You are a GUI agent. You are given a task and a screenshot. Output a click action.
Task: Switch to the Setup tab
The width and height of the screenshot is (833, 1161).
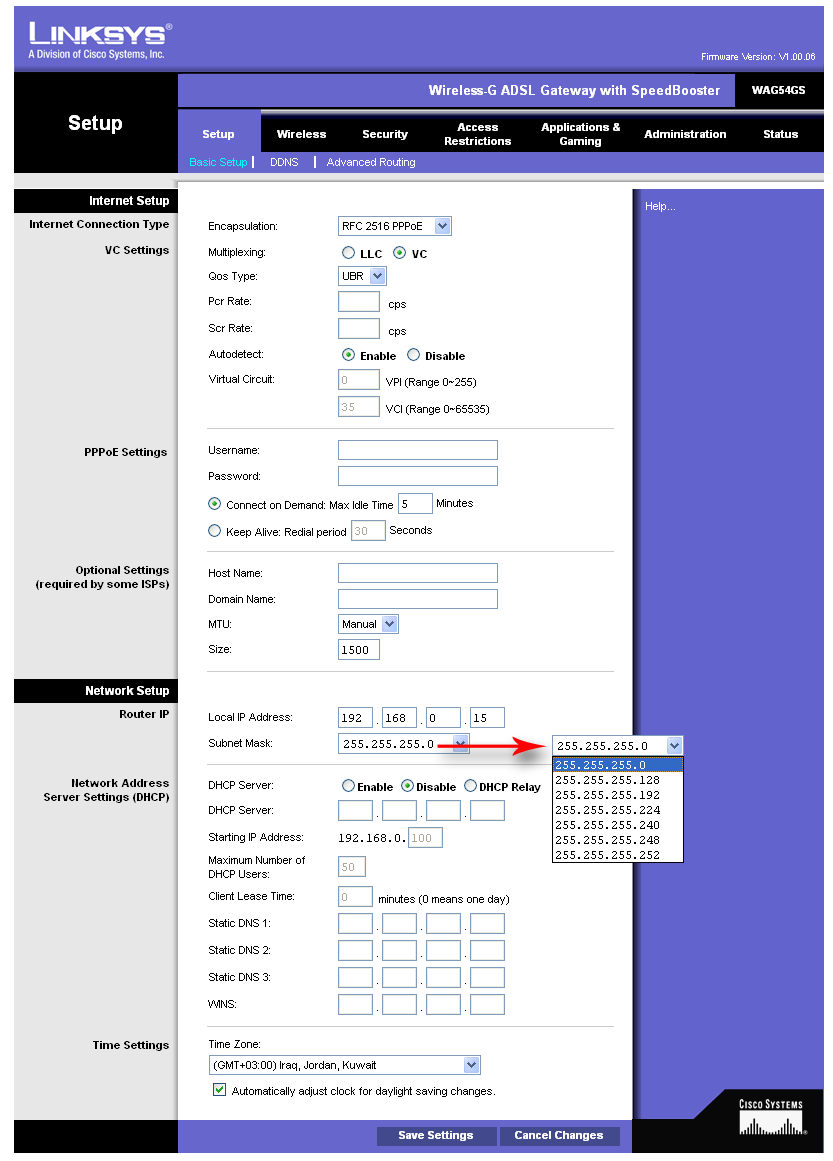point(218,134)
